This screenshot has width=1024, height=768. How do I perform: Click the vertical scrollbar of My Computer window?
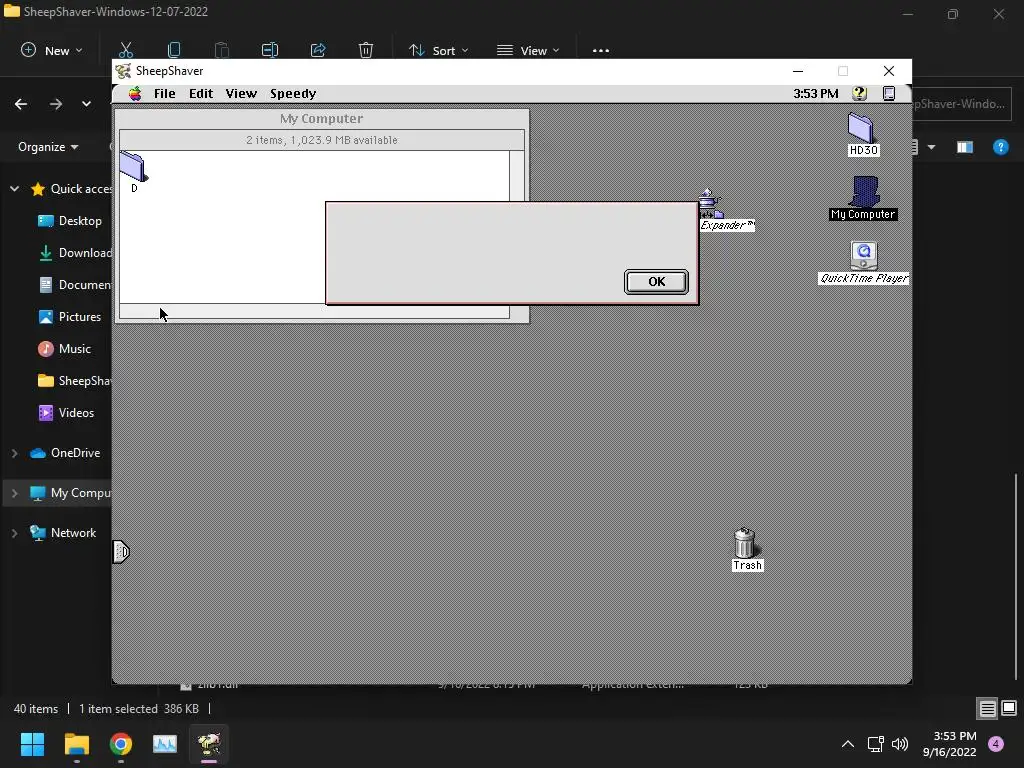tap(517, 176)
